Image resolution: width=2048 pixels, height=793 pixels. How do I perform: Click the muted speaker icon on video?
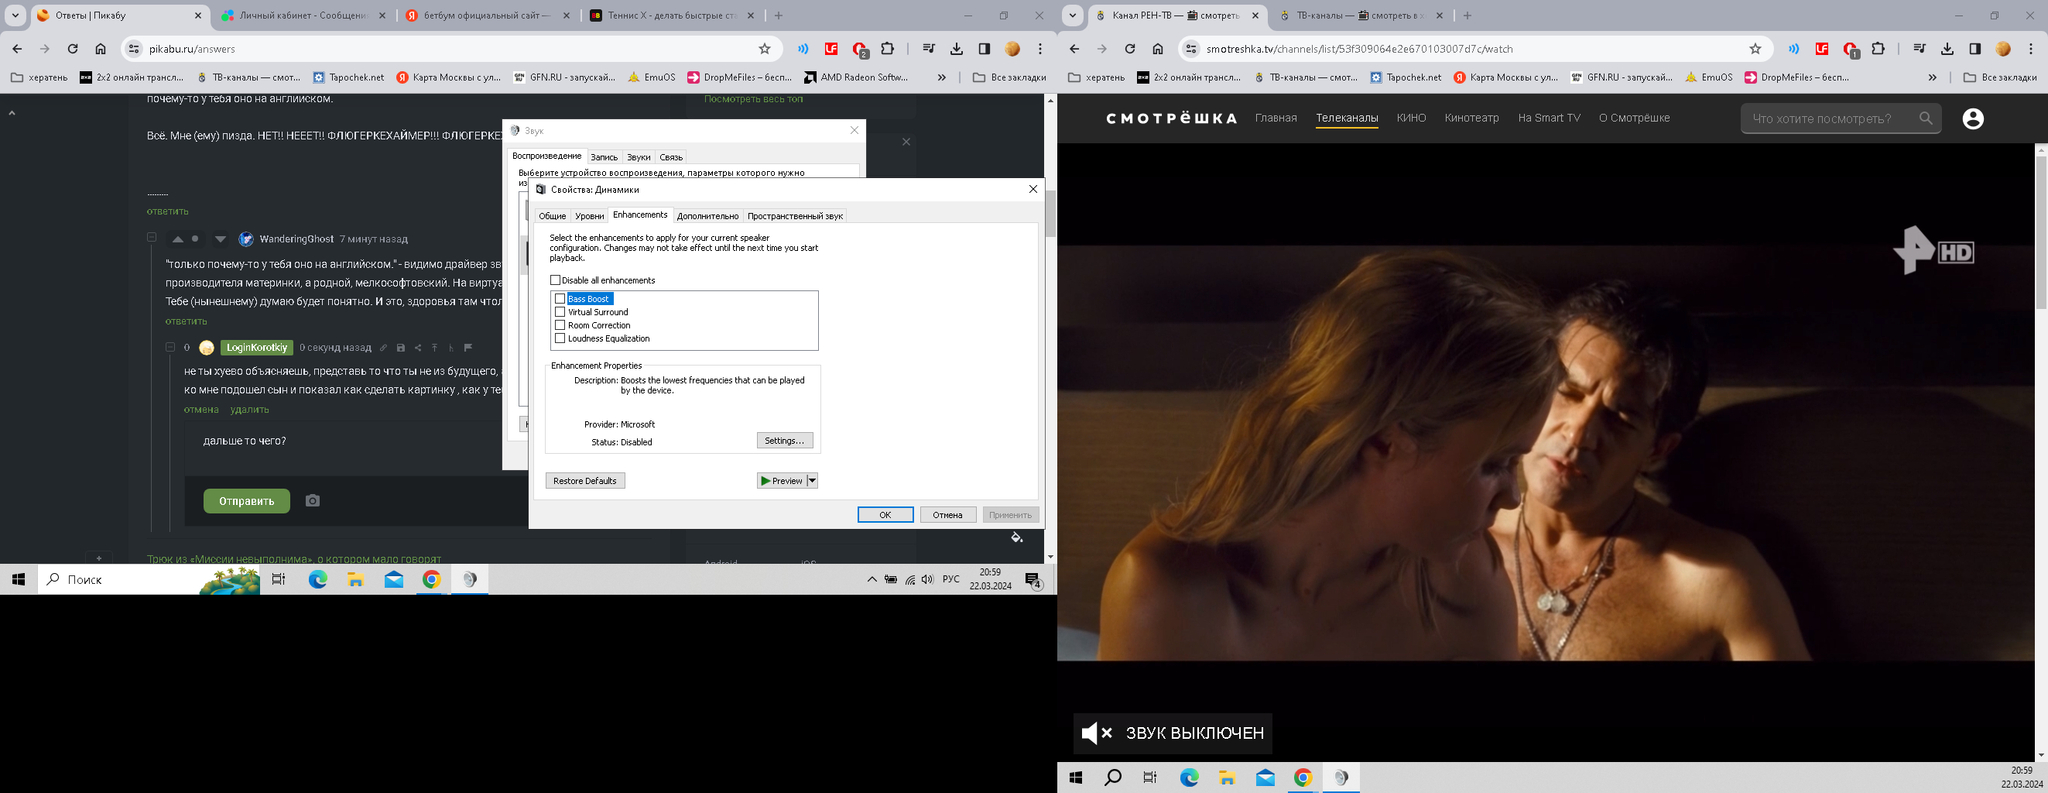(x=1096, y=733)
